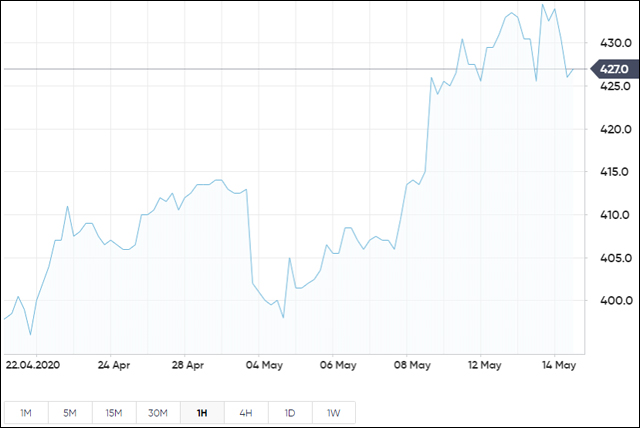Click the 22.04.2020 date label

point(32,366)
